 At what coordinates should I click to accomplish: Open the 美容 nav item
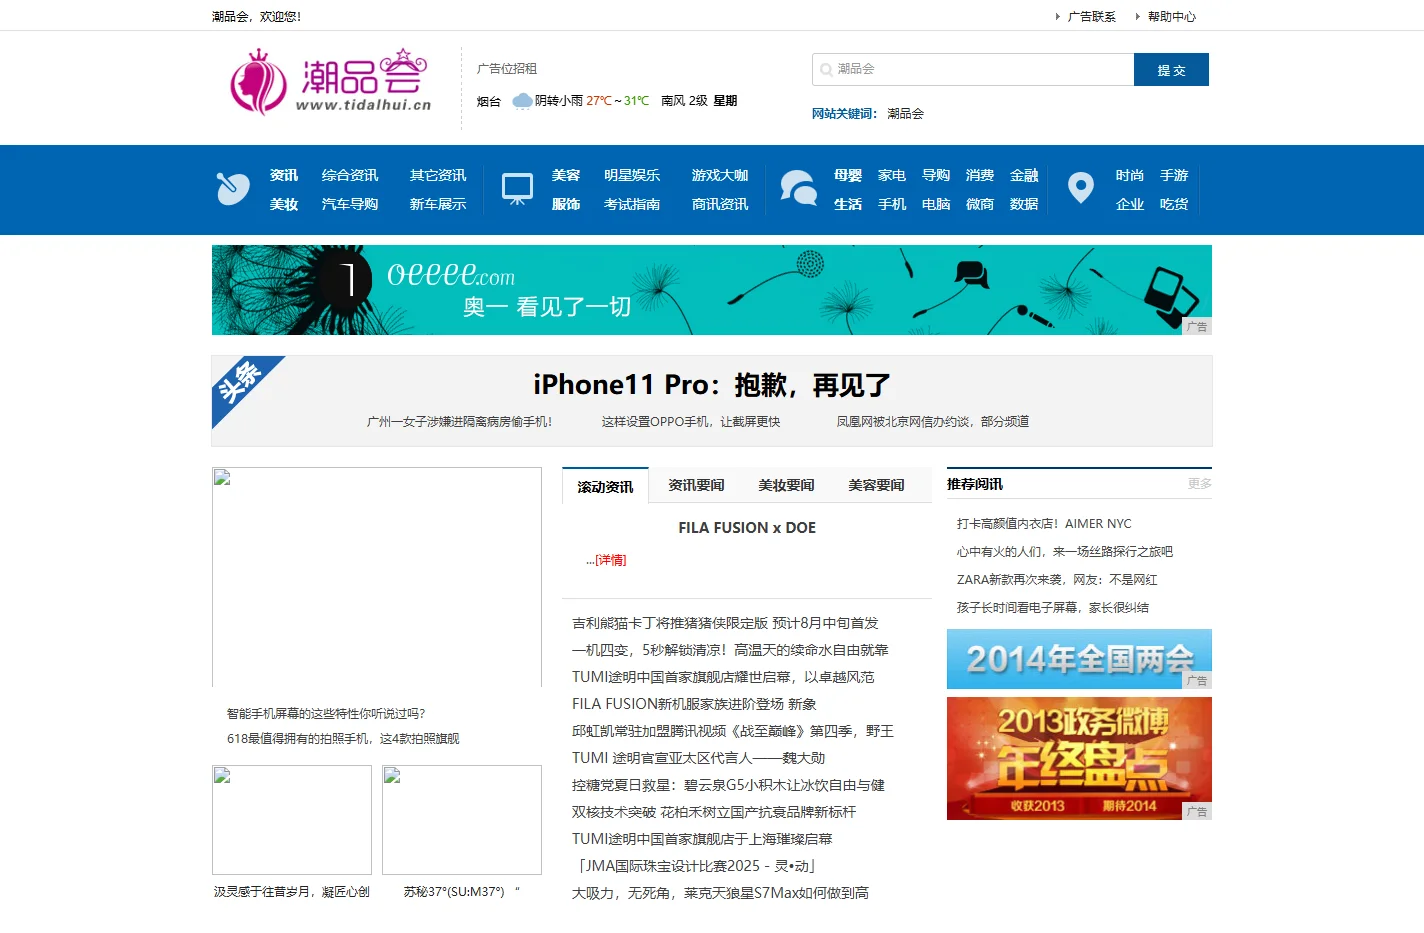click(x=566, y=175)
